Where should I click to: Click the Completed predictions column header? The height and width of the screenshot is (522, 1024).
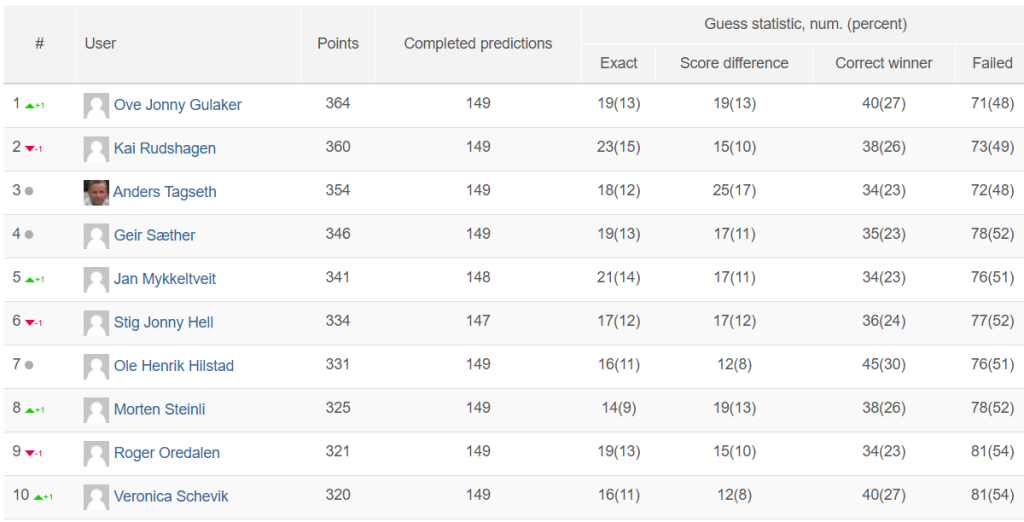478,44
